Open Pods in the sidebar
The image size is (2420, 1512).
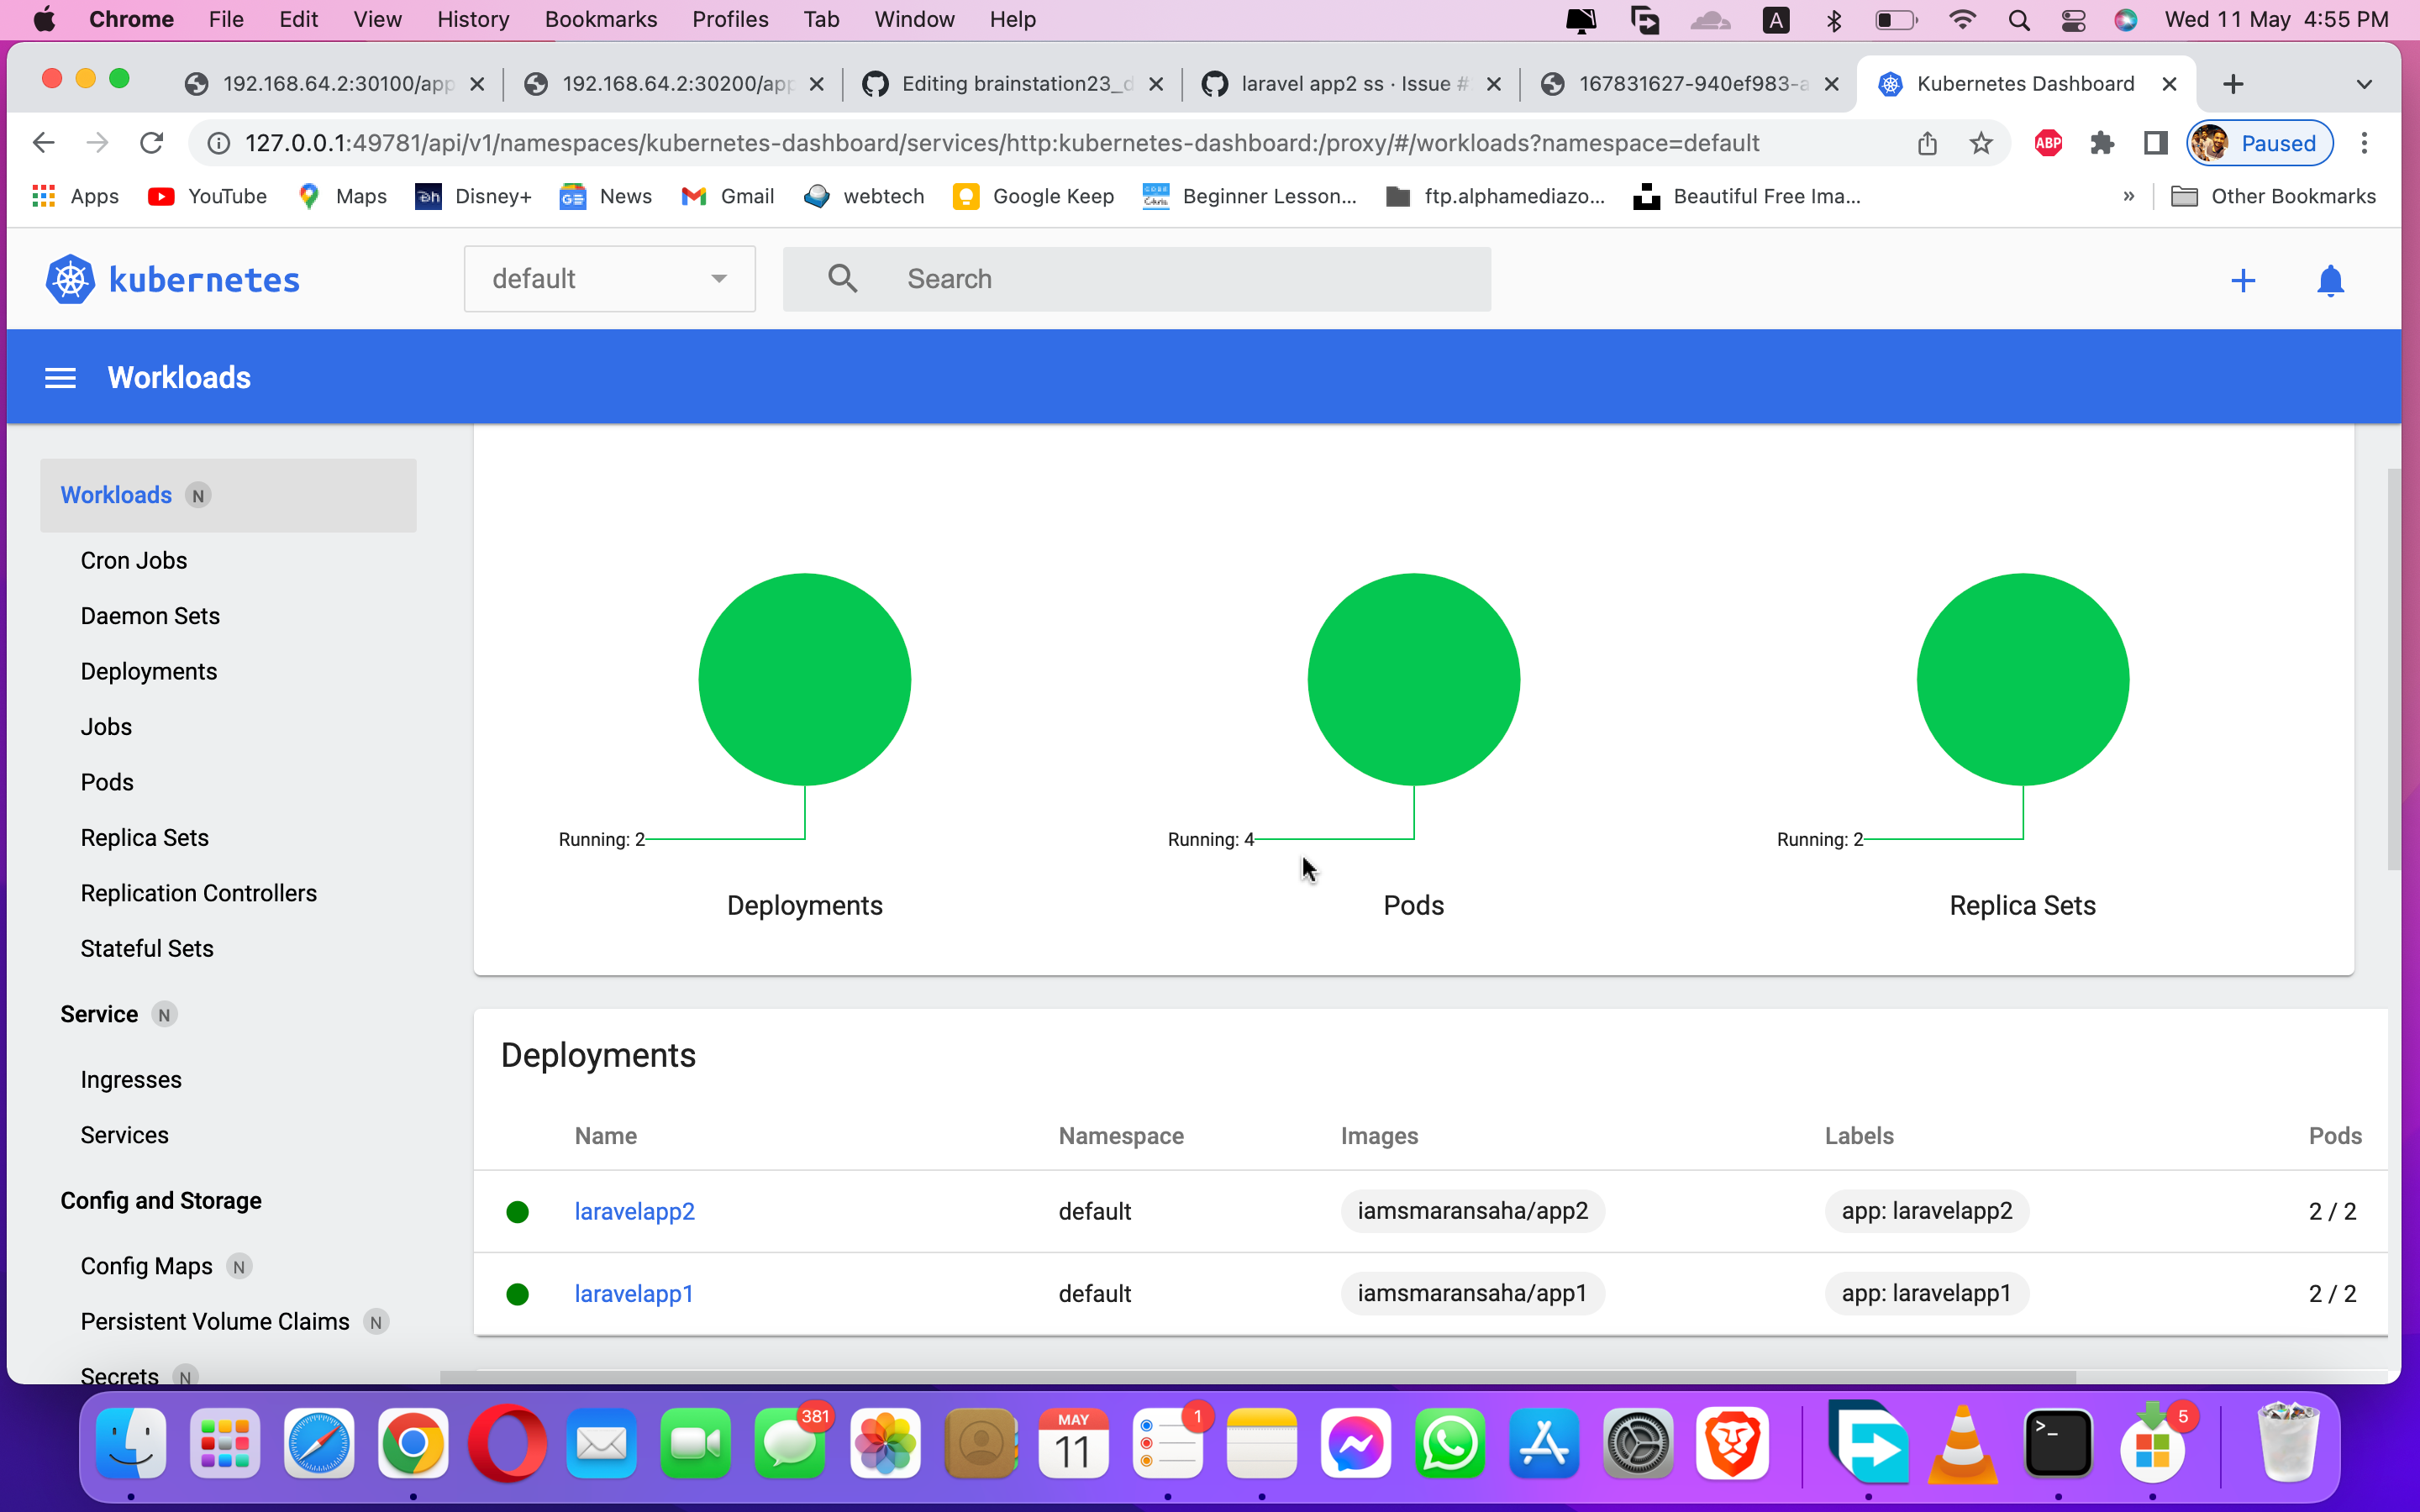[x=107, y=782]
